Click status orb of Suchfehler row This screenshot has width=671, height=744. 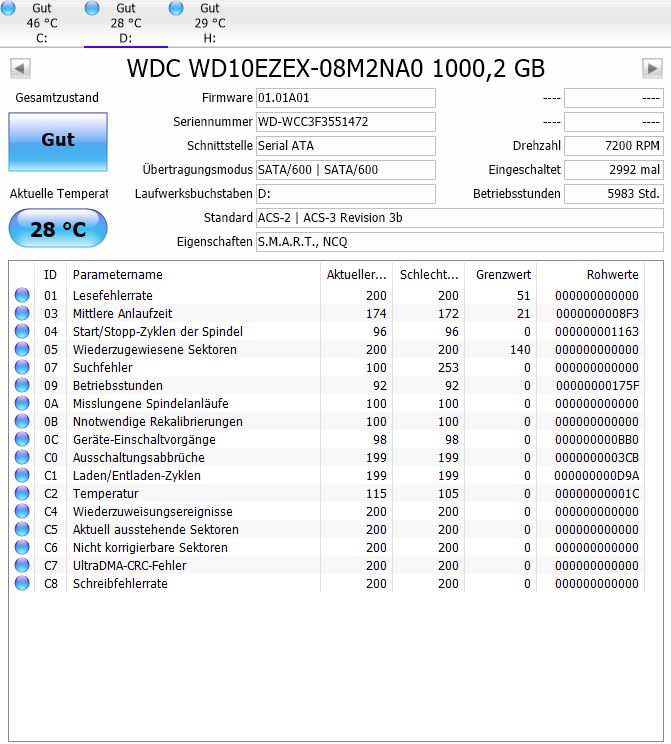[x=22, y=367]
